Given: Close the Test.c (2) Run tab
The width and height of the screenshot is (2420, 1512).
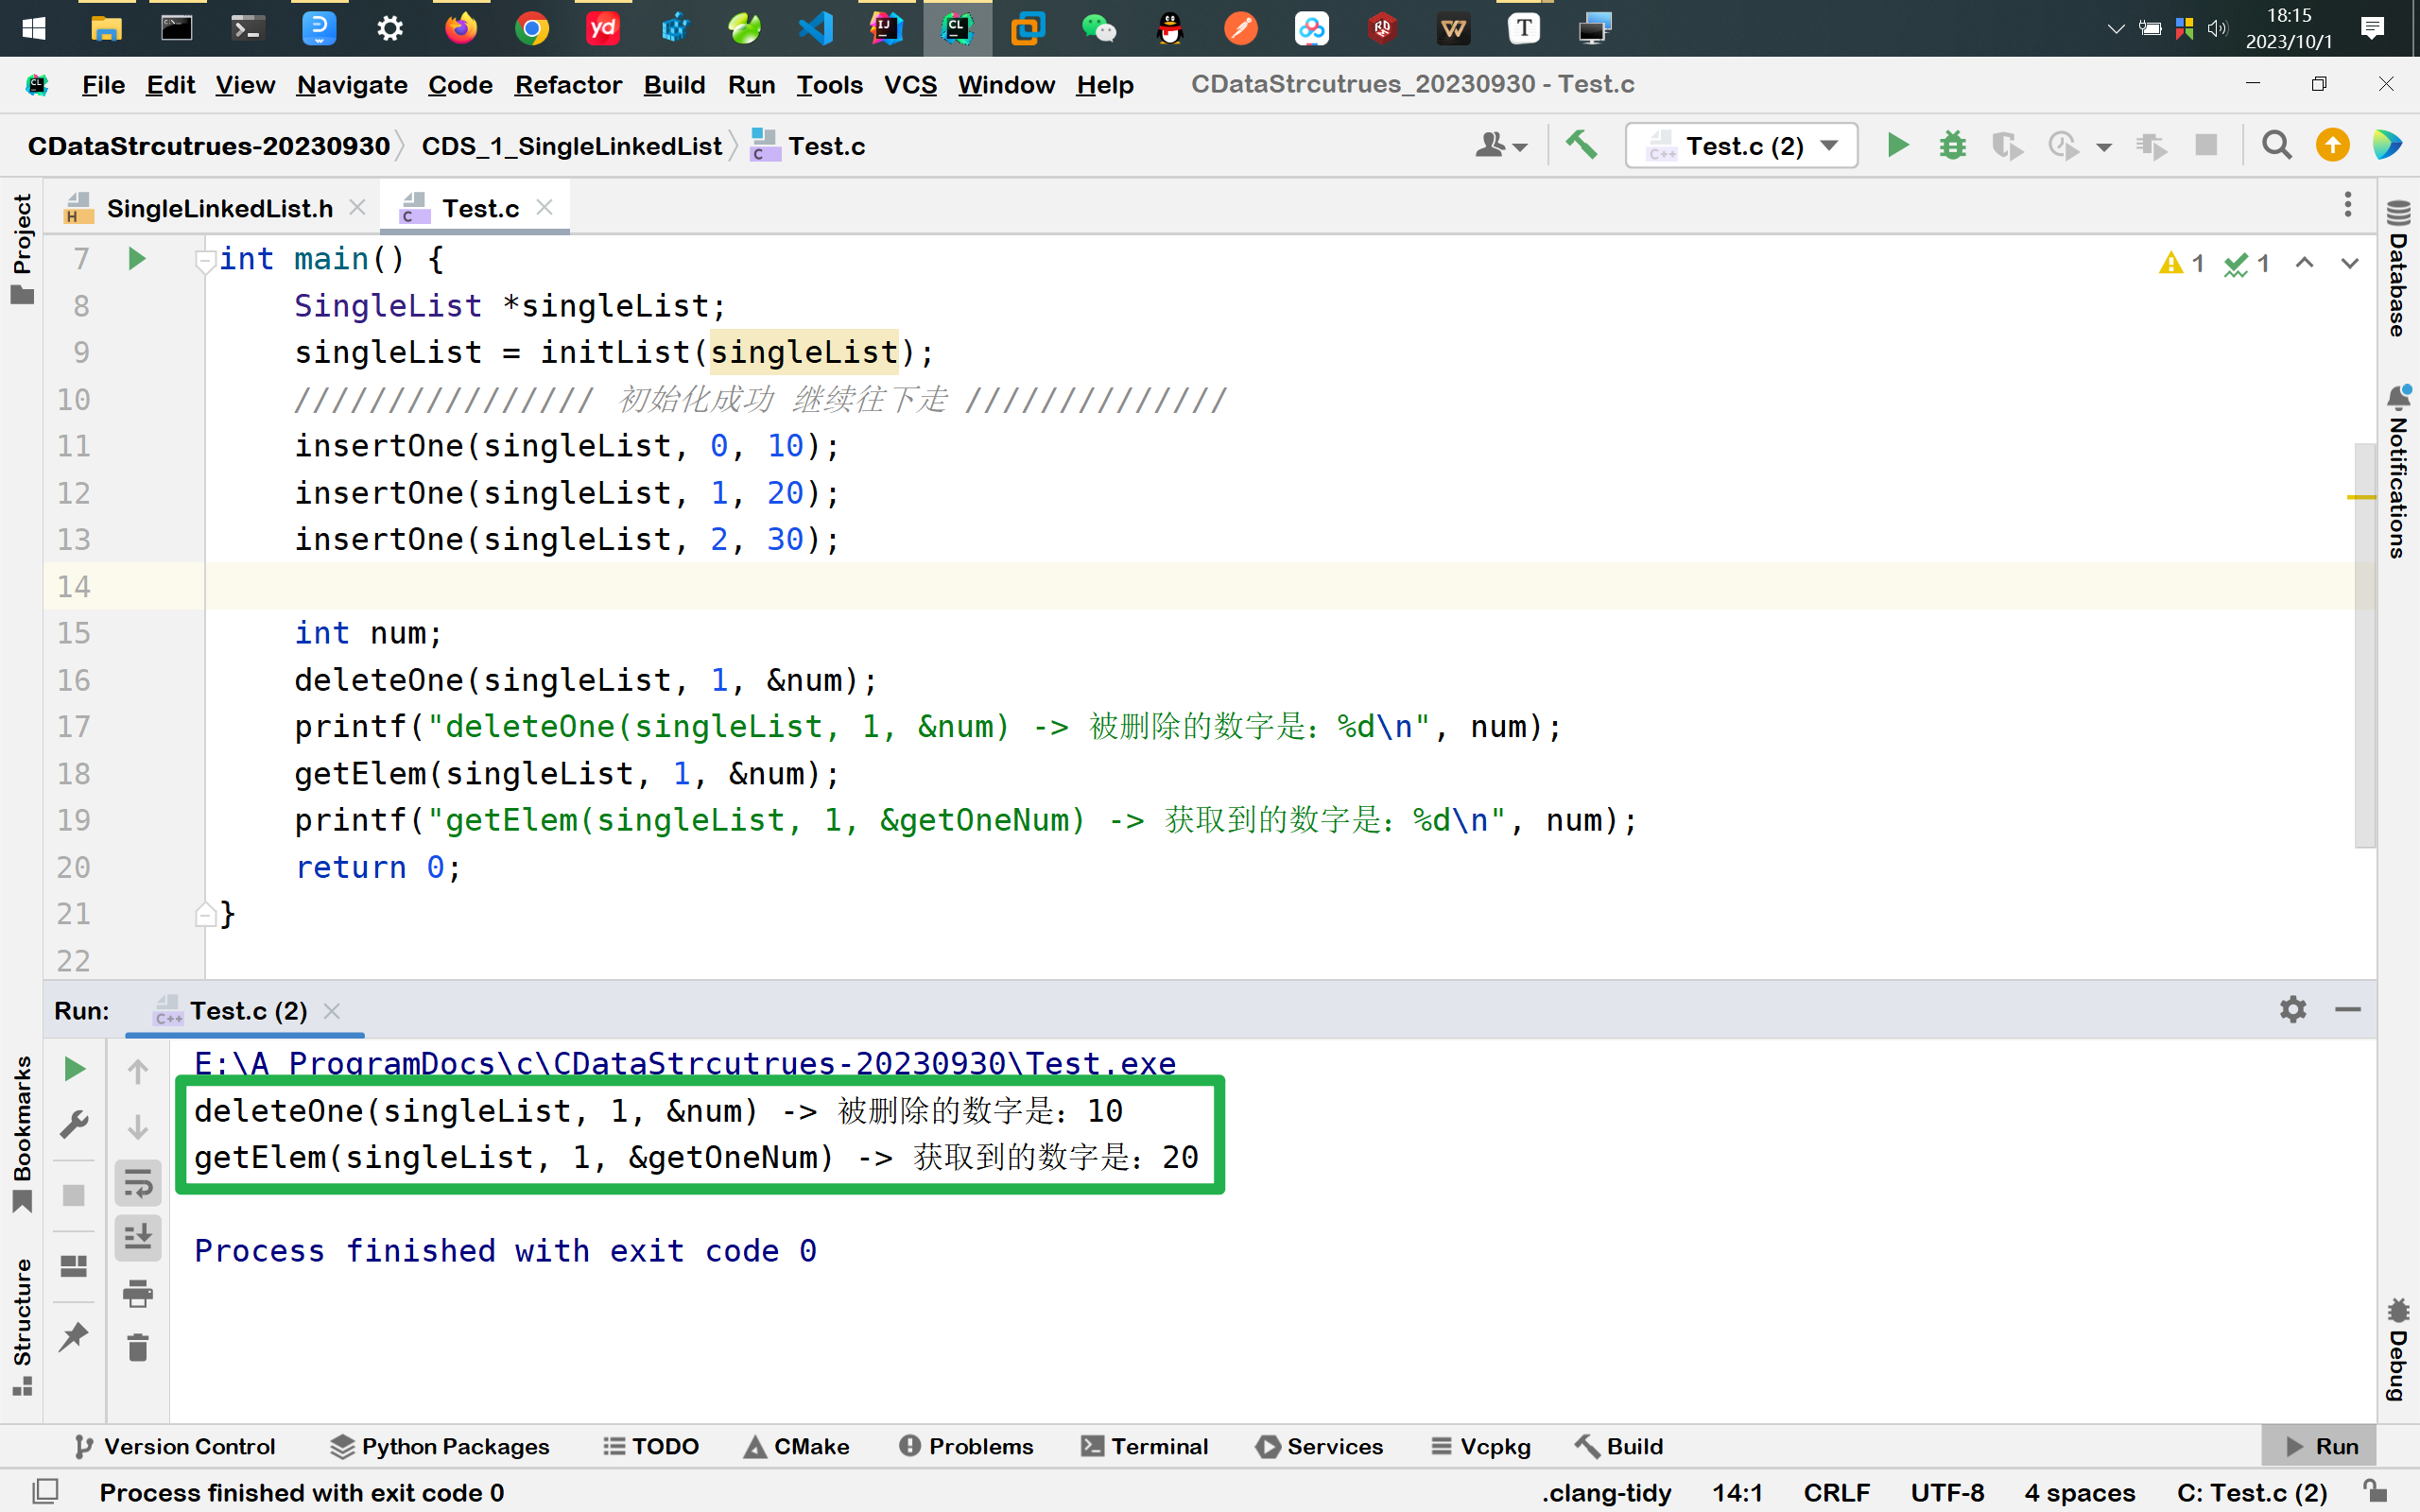Looking at the screenshot, I should (332, 1011).
